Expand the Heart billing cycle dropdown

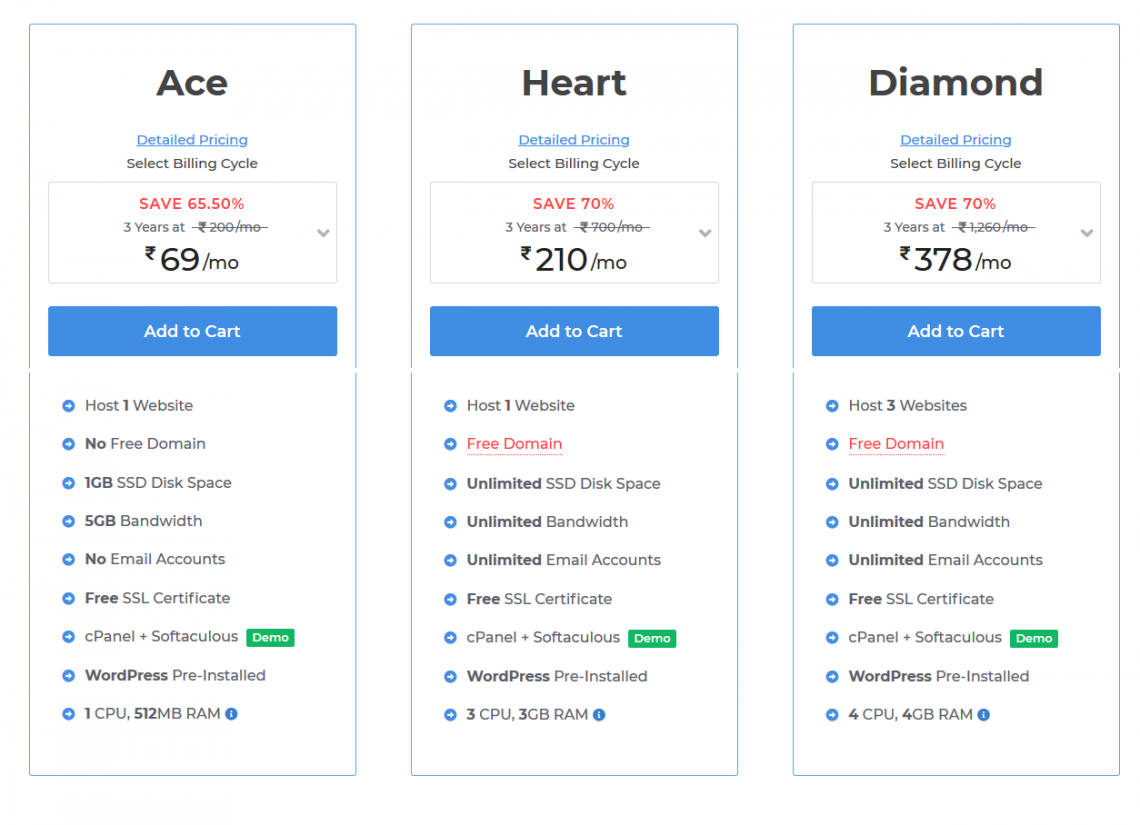705,233
